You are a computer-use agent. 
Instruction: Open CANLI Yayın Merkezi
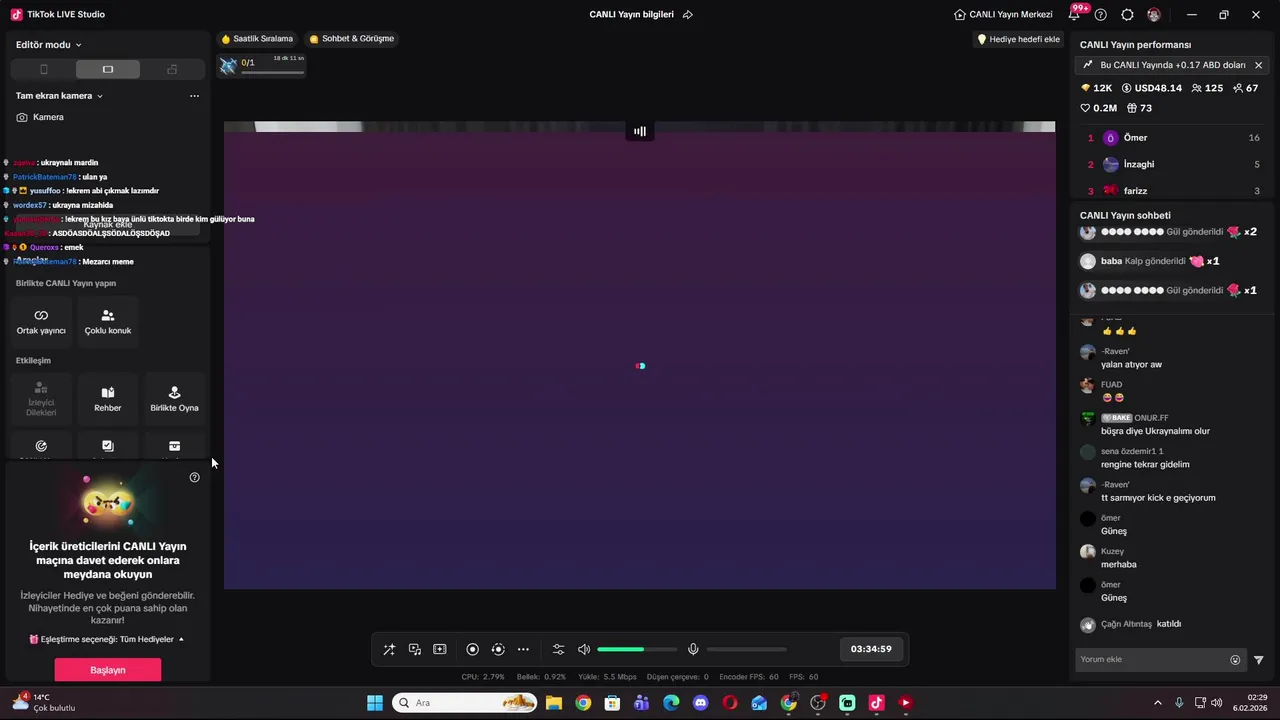coord(1003,15)
